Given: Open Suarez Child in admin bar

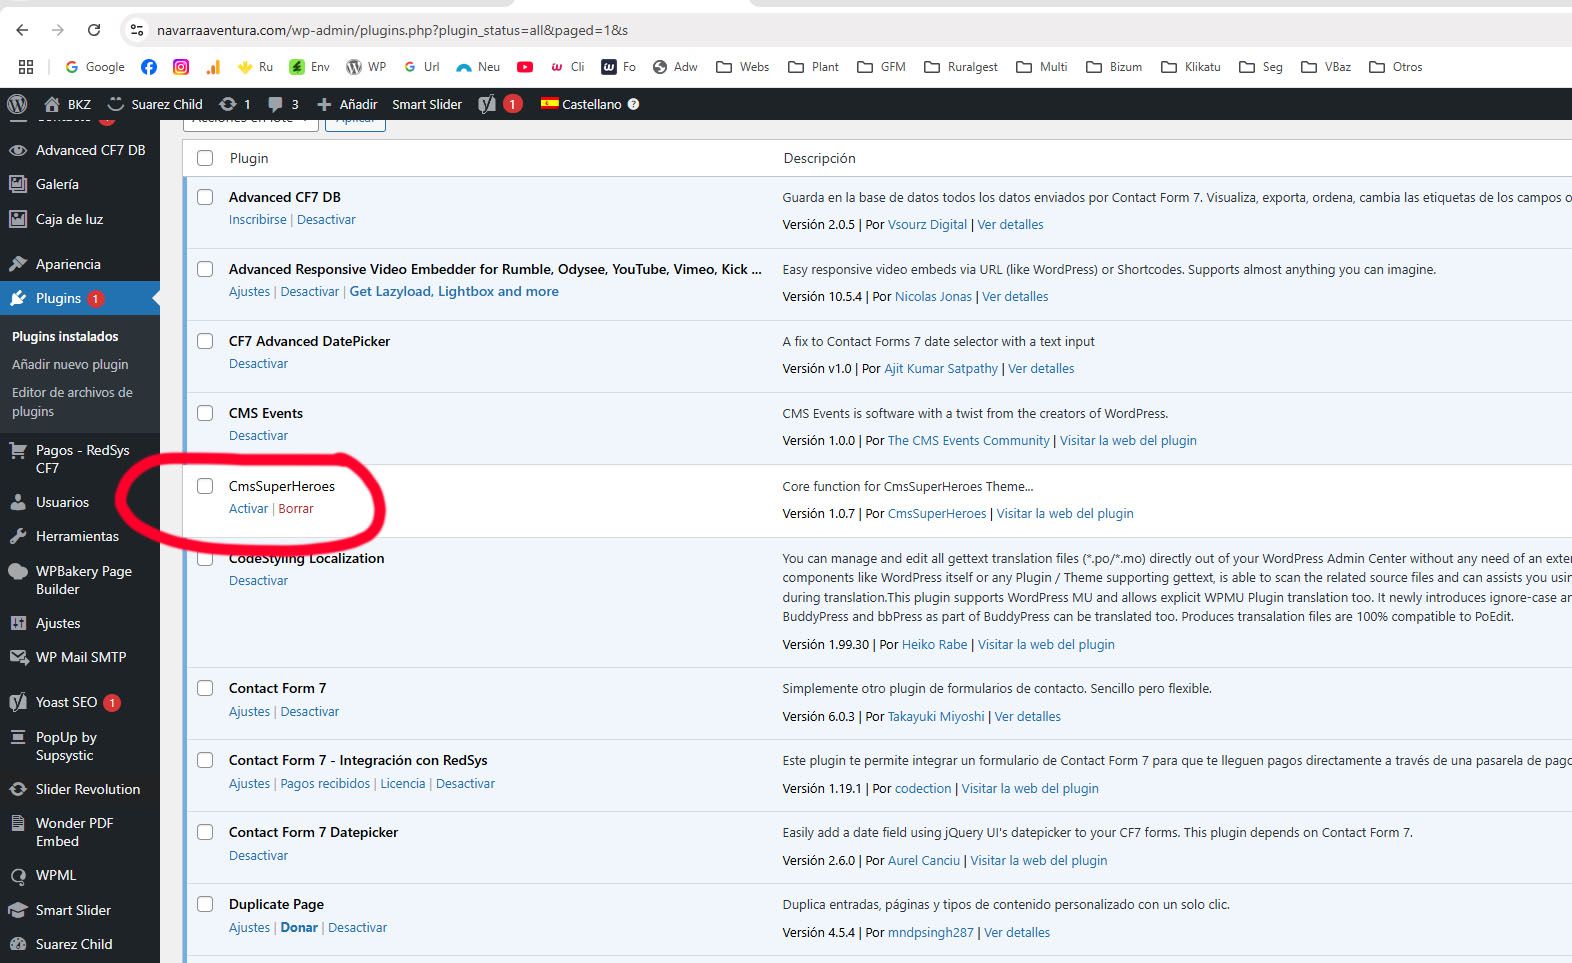Looking at the screenshot, I should 155,104.
